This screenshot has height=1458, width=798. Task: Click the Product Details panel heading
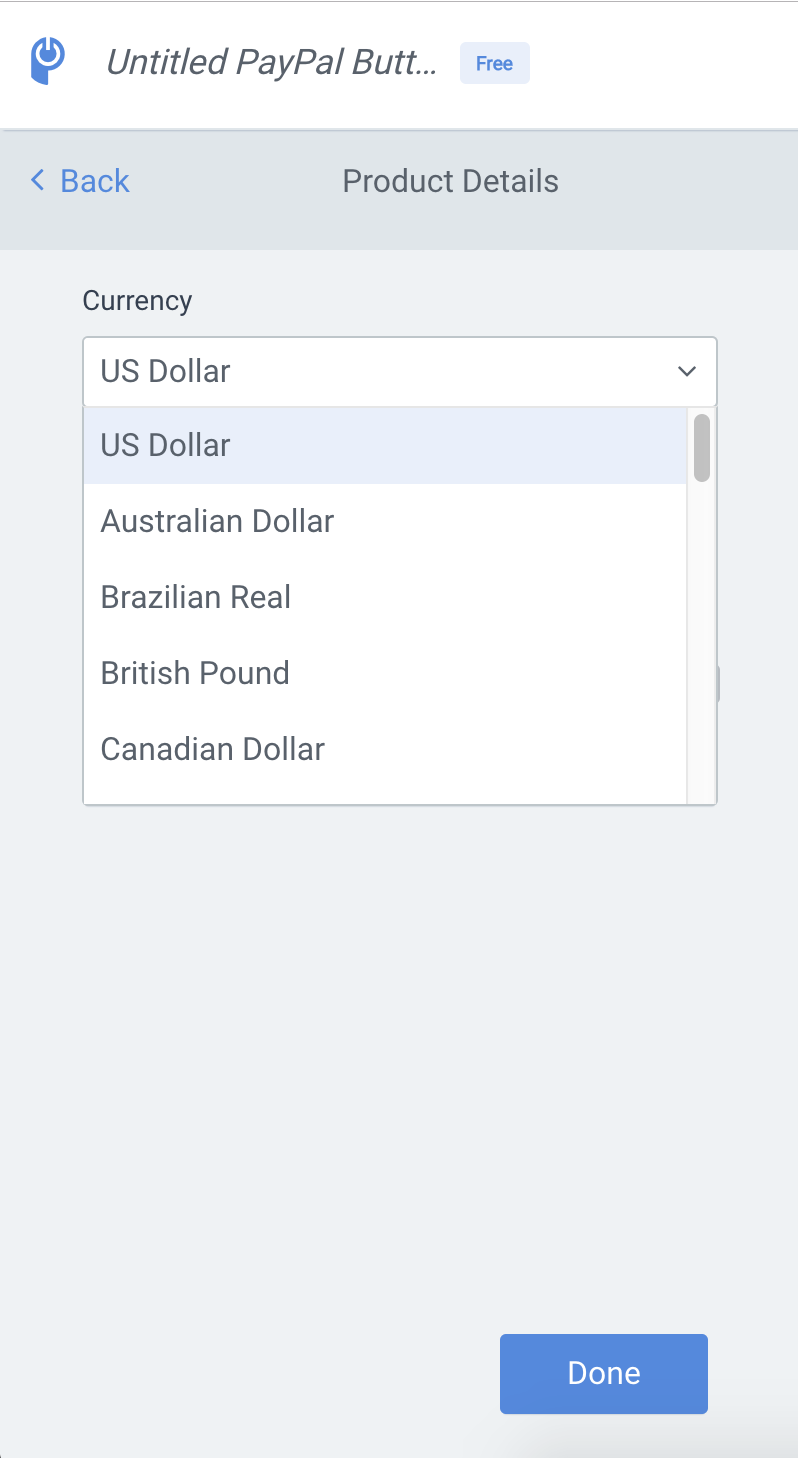(450, 181)
